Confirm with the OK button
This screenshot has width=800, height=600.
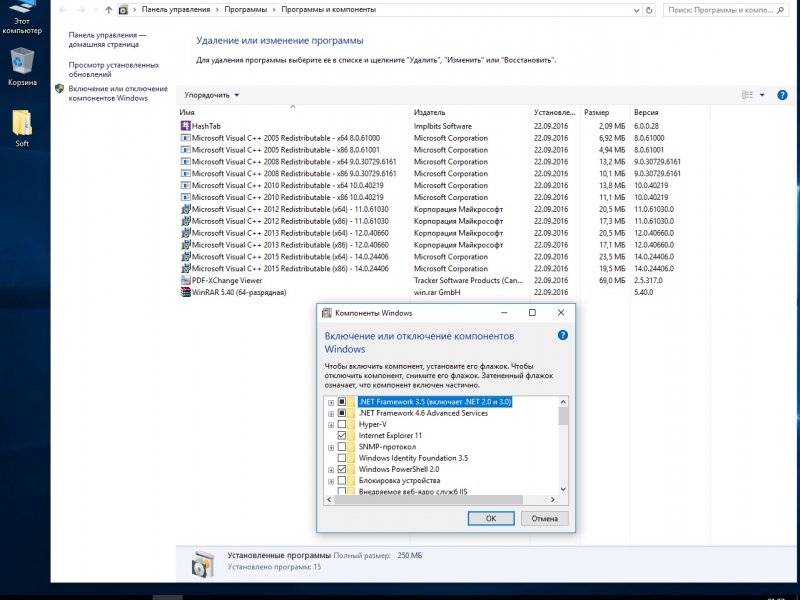pos(491,518)
